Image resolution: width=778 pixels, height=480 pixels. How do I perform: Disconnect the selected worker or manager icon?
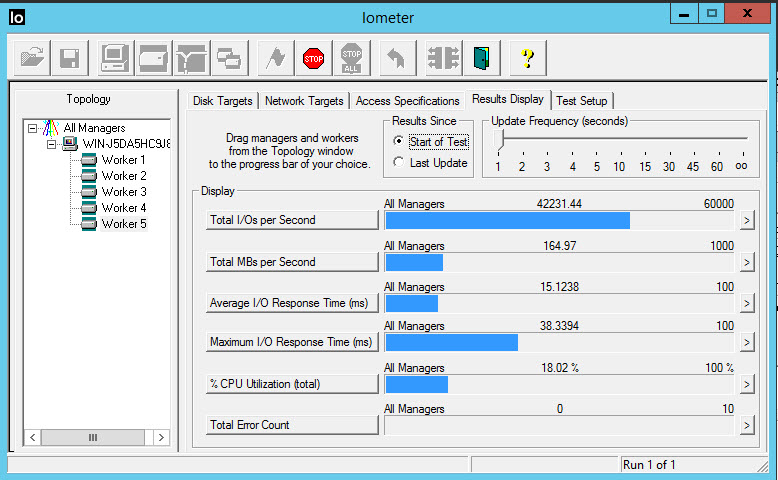444,58
